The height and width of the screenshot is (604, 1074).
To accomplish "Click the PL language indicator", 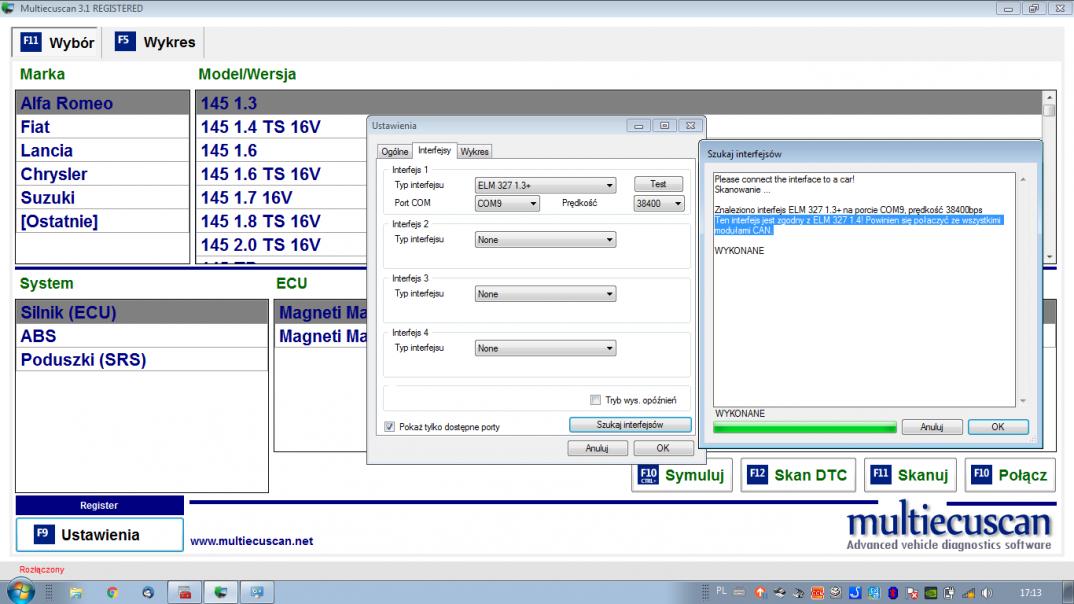I will [x=721, y=591].
